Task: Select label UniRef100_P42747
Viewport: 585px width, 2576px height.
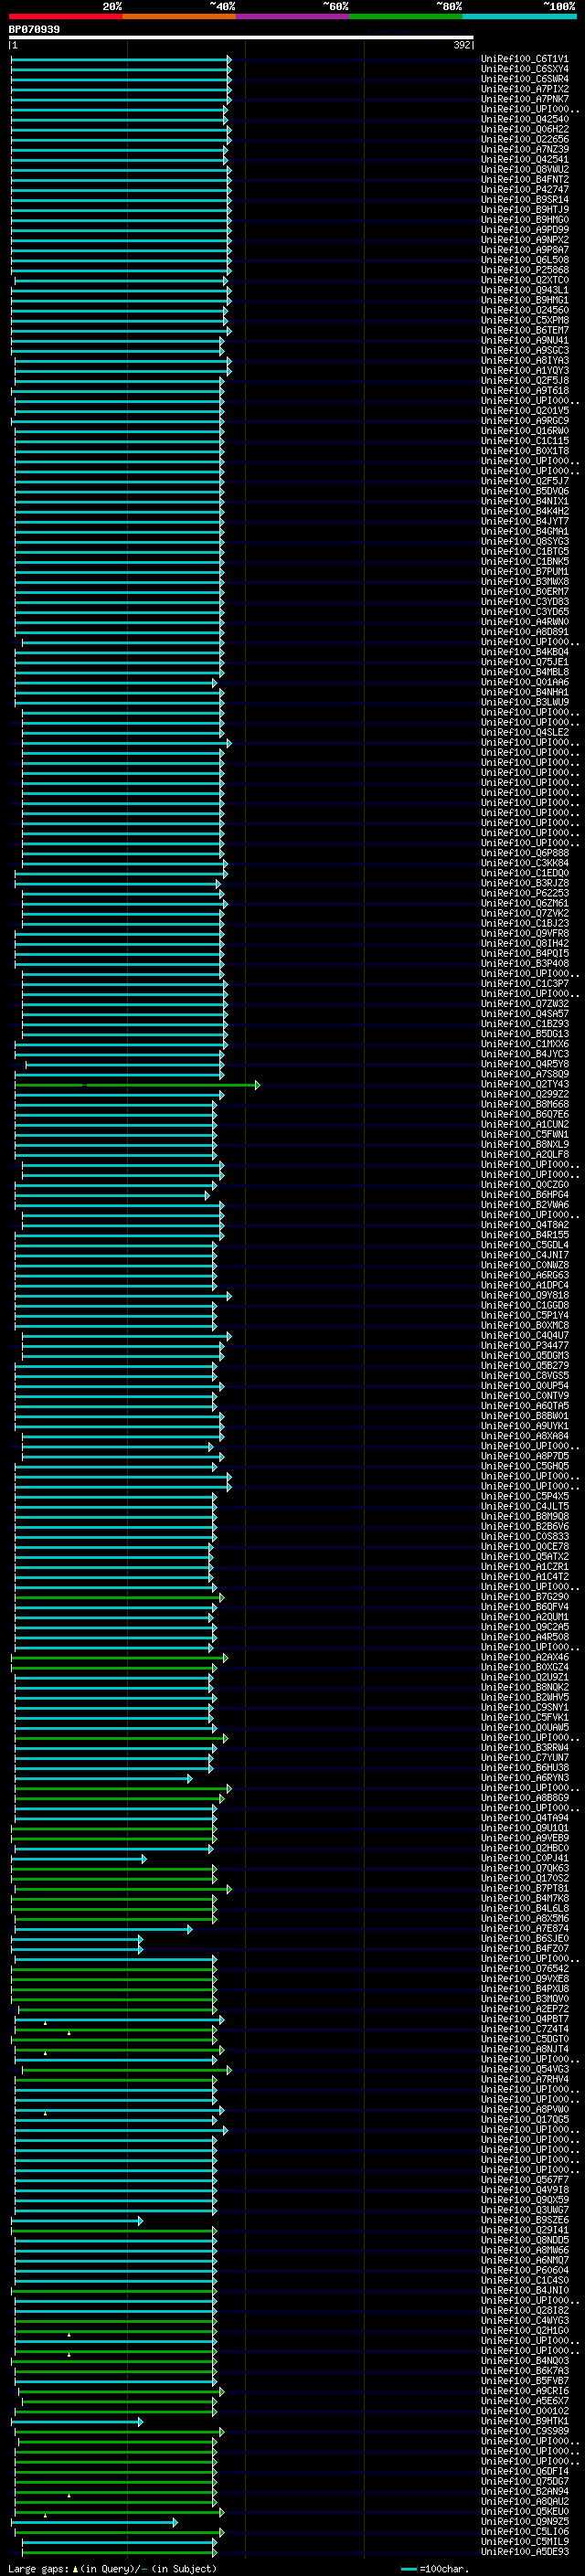Action: [525, 189]
